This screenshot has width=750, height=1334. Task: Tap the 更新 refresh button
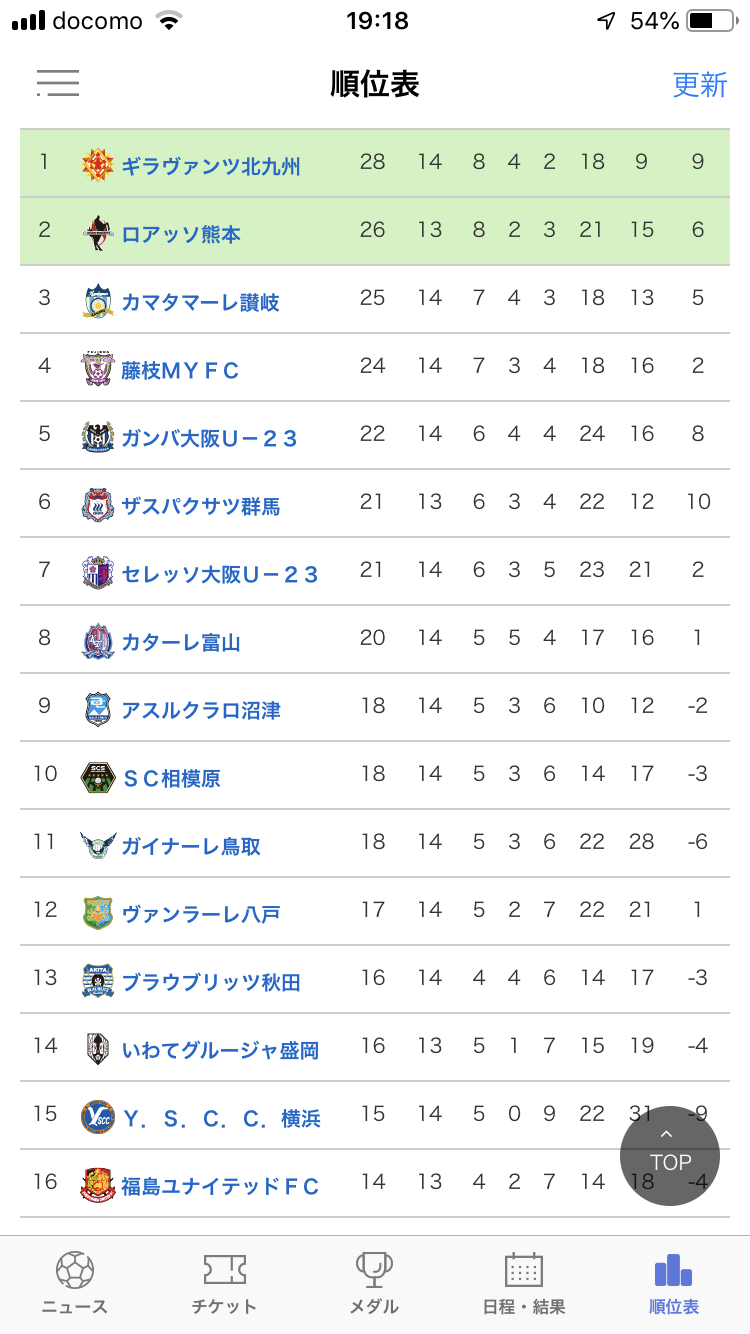tap(699, 84)
